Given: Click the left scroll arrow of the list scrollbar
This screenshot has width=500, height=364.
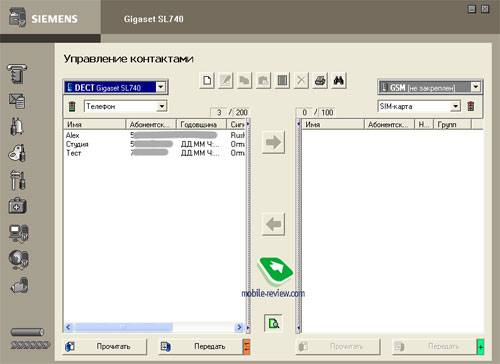Looking at the screenshot, I should 69,327.
